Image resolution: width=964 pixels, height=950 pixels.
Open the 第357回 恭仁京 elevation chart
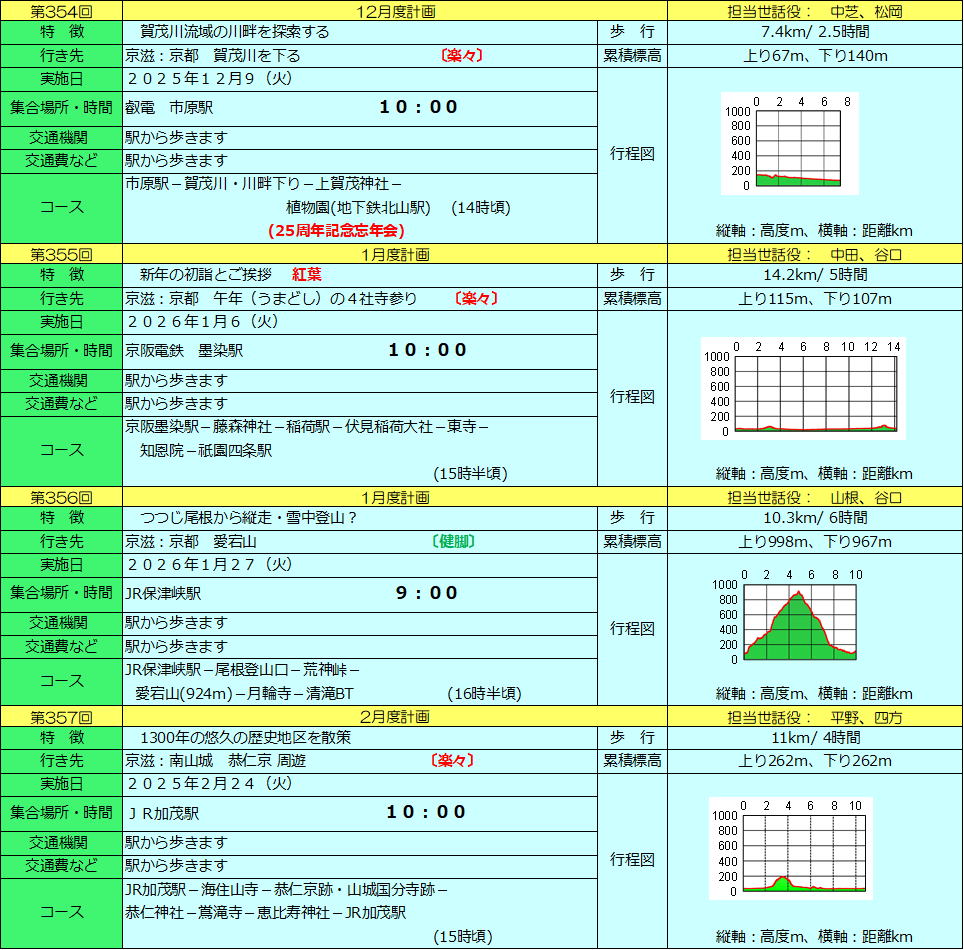tap(790, 848)
